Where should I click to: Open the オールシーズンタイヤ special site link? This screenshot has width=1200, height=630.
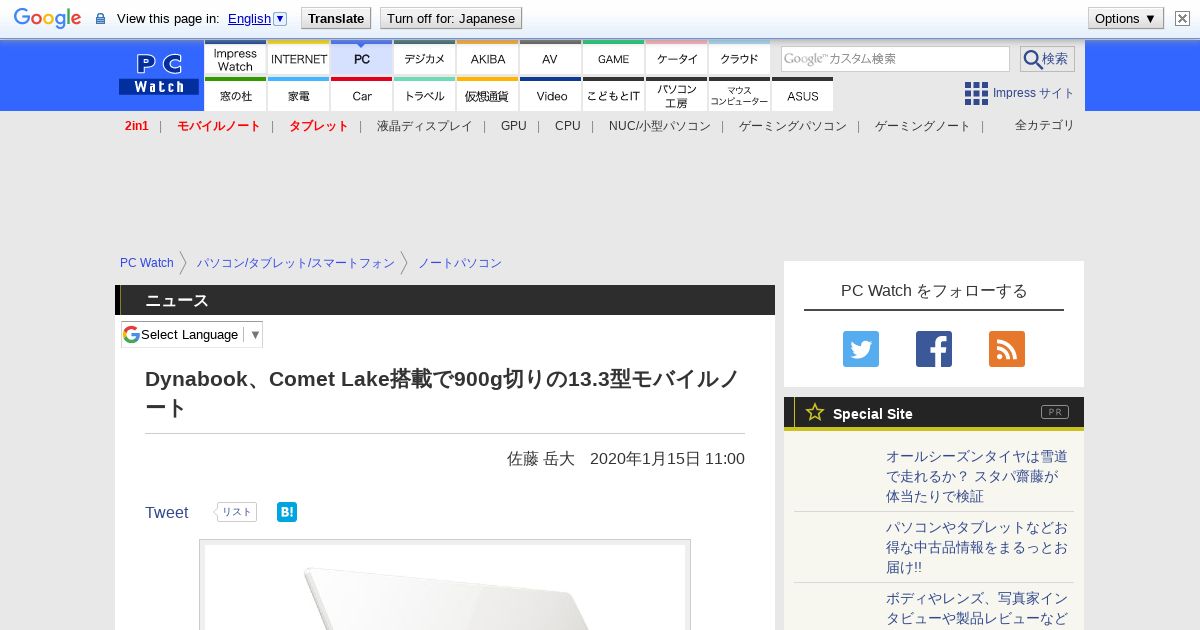(977, 476)
